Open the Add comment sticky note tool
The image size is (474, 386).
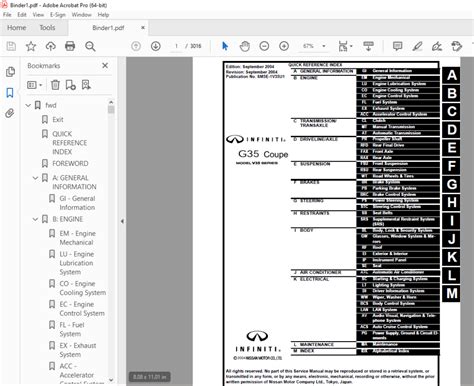tap(397, 46)
